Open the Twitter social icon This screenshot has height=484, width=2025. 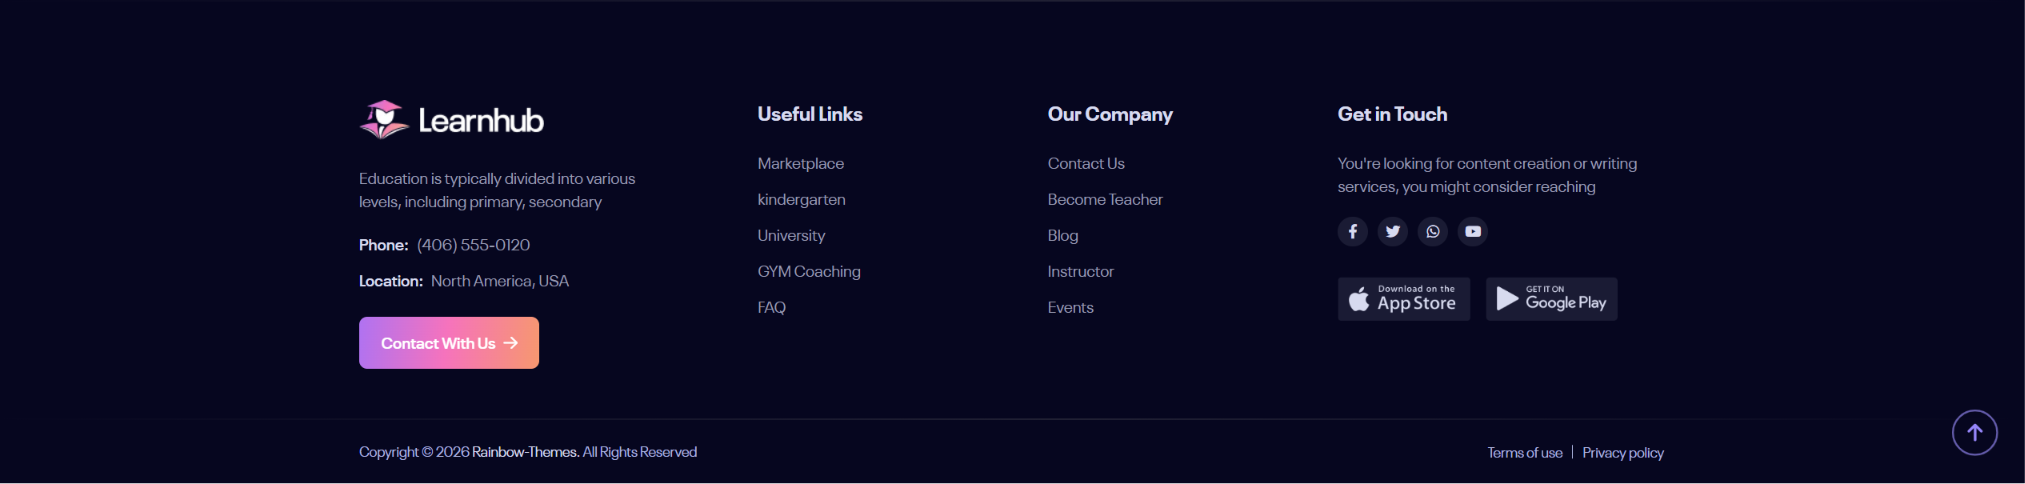tap(1392, 232)
